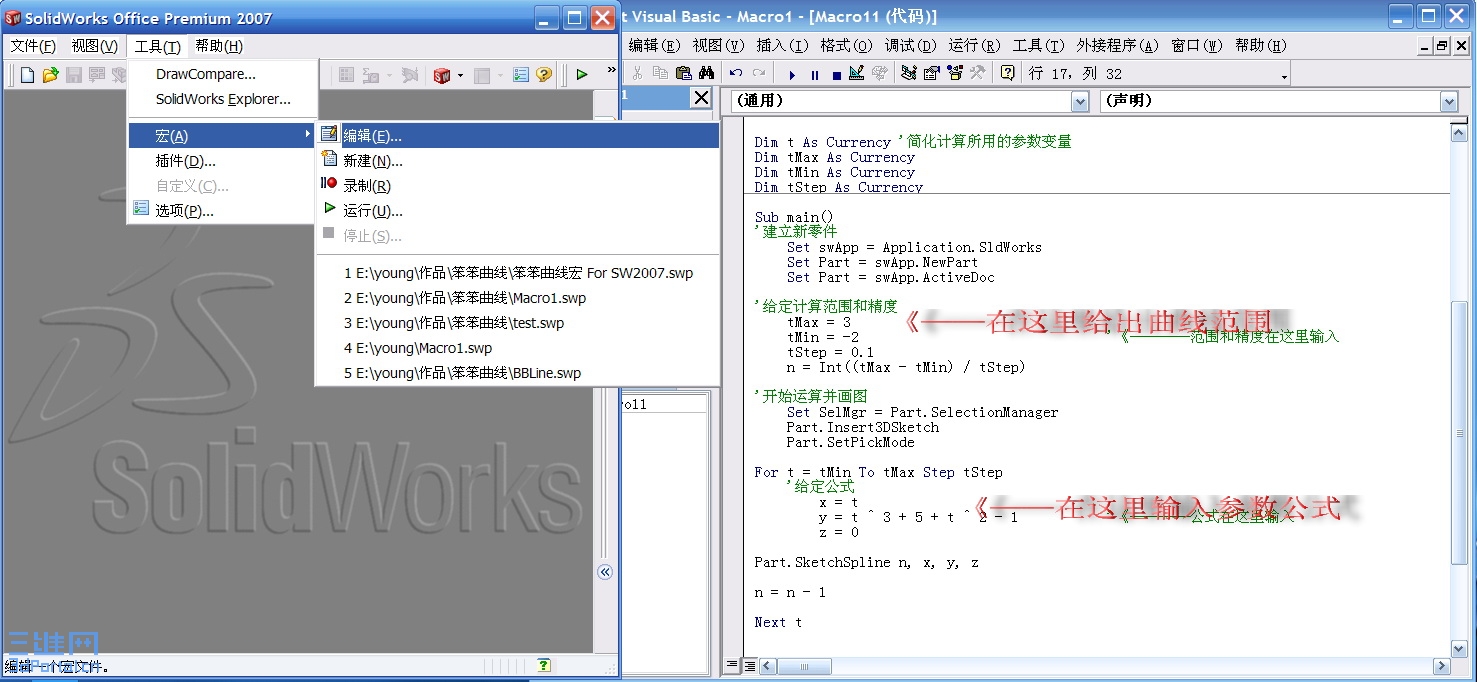Expand the 宏(A) submenu entry
The image size is (1477, 682).
(223, 135)
